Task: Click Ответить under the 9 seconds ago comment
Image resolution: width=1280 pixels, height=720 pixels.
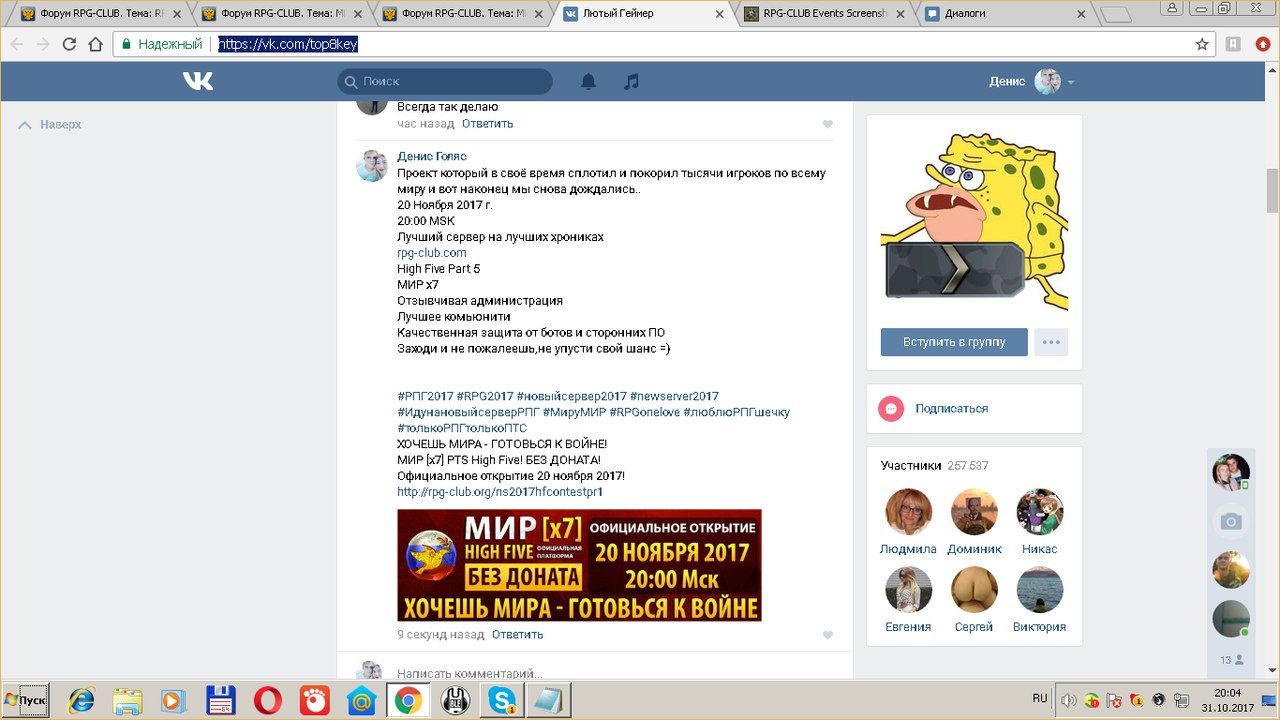Action: coord(518,635)
